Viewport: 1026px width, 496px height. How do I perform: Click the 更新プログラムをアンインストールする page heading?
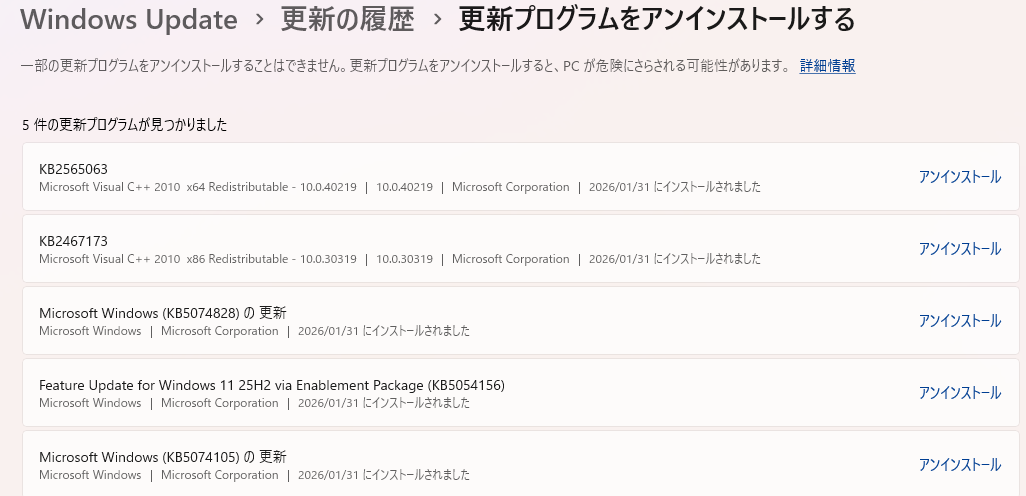[x=657, y=19]
